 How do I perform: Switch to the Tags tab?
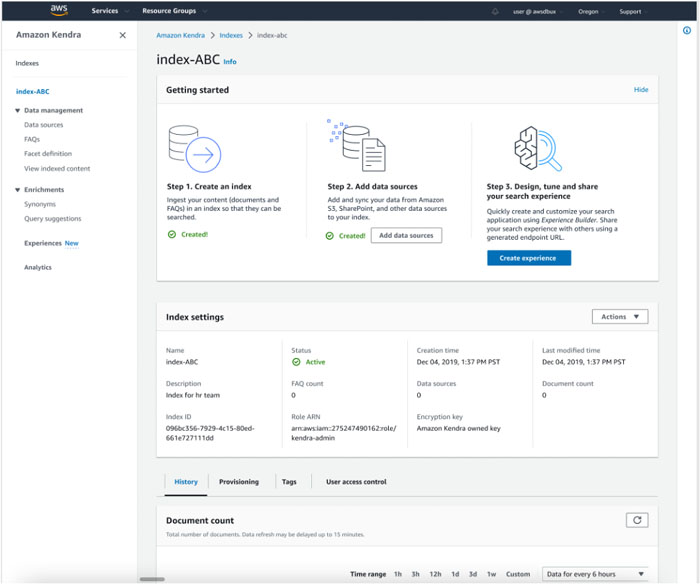(x=289, y=482)
